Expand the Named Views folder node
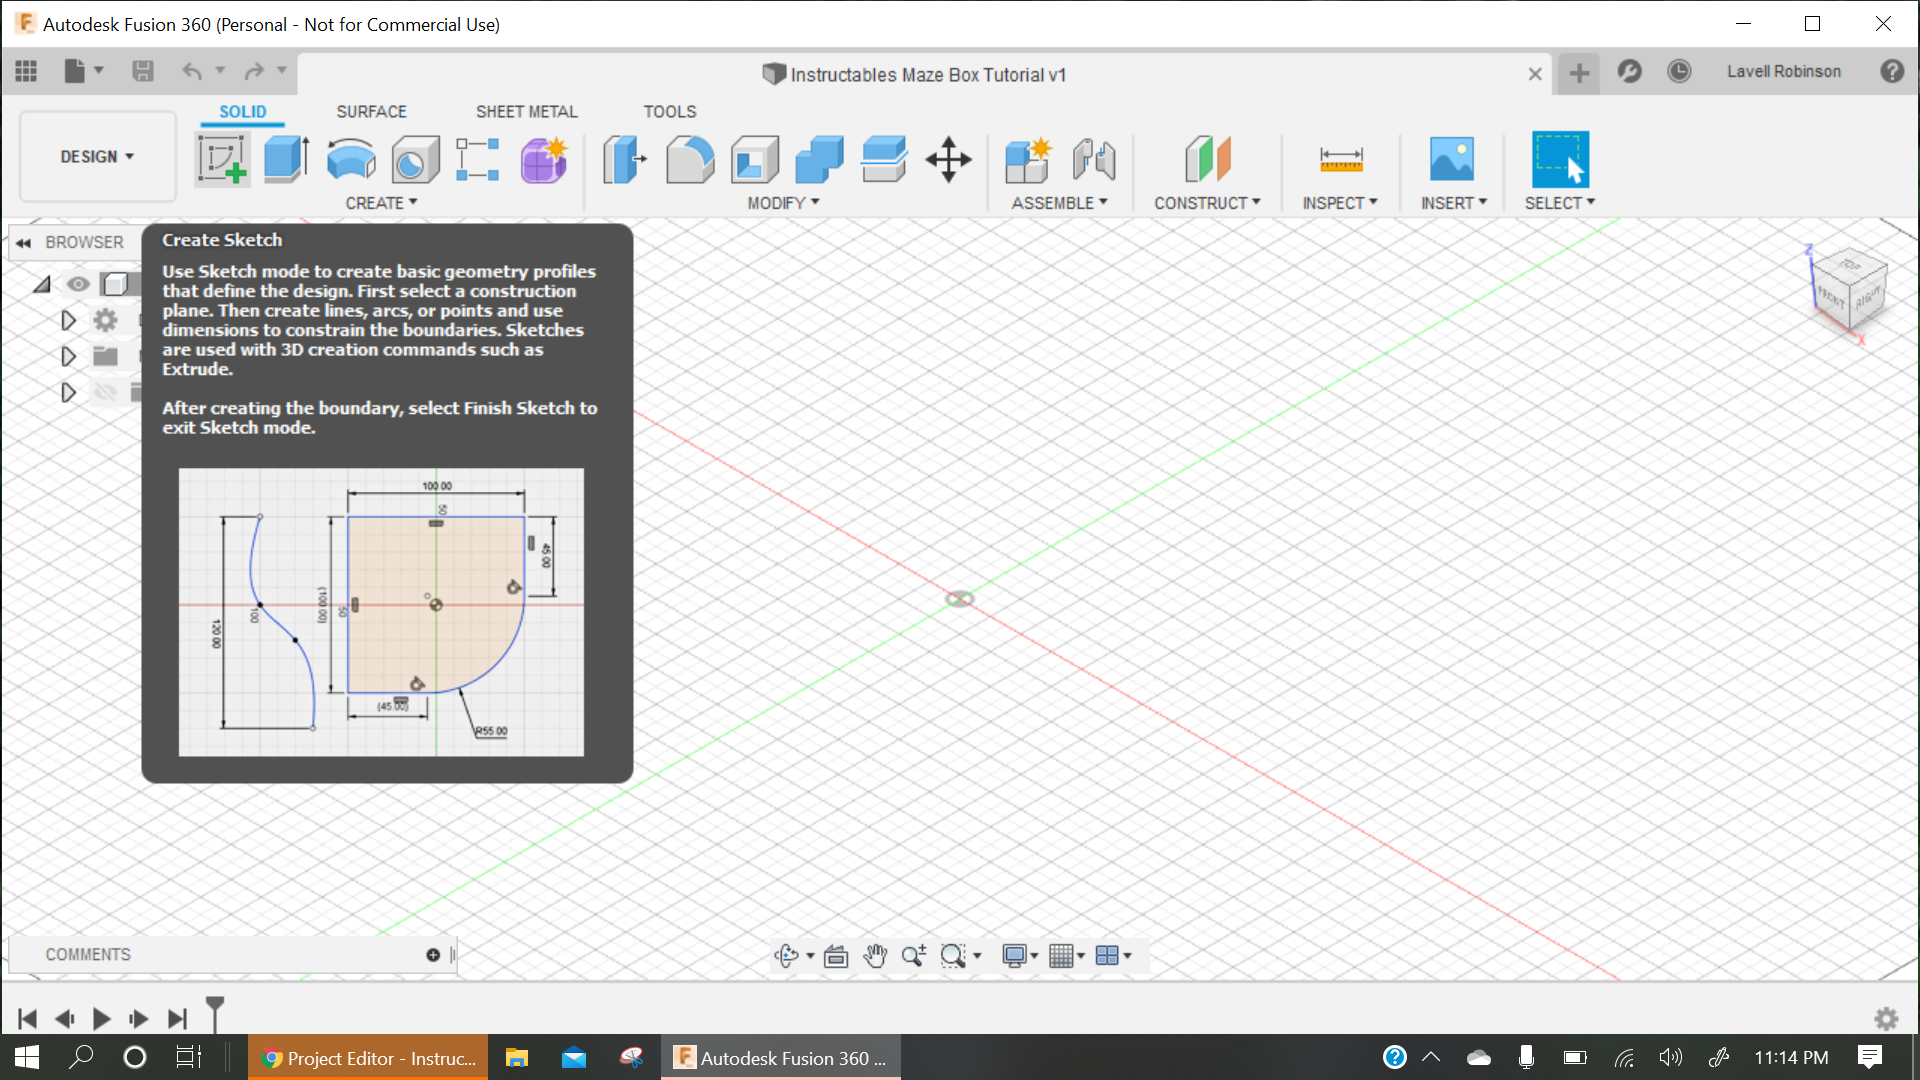Viewport: 1920px width, 1080px height. pos(68,356)
